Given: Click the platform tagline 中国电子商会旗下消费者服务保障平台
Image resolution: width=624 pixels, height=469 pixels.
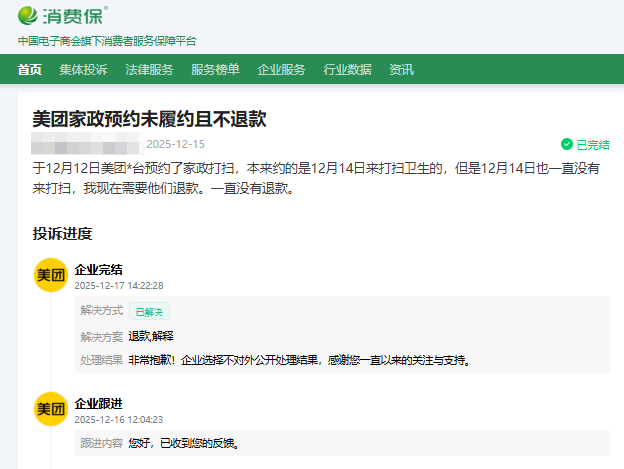Looking at the screenshot, I should [107, 41].
